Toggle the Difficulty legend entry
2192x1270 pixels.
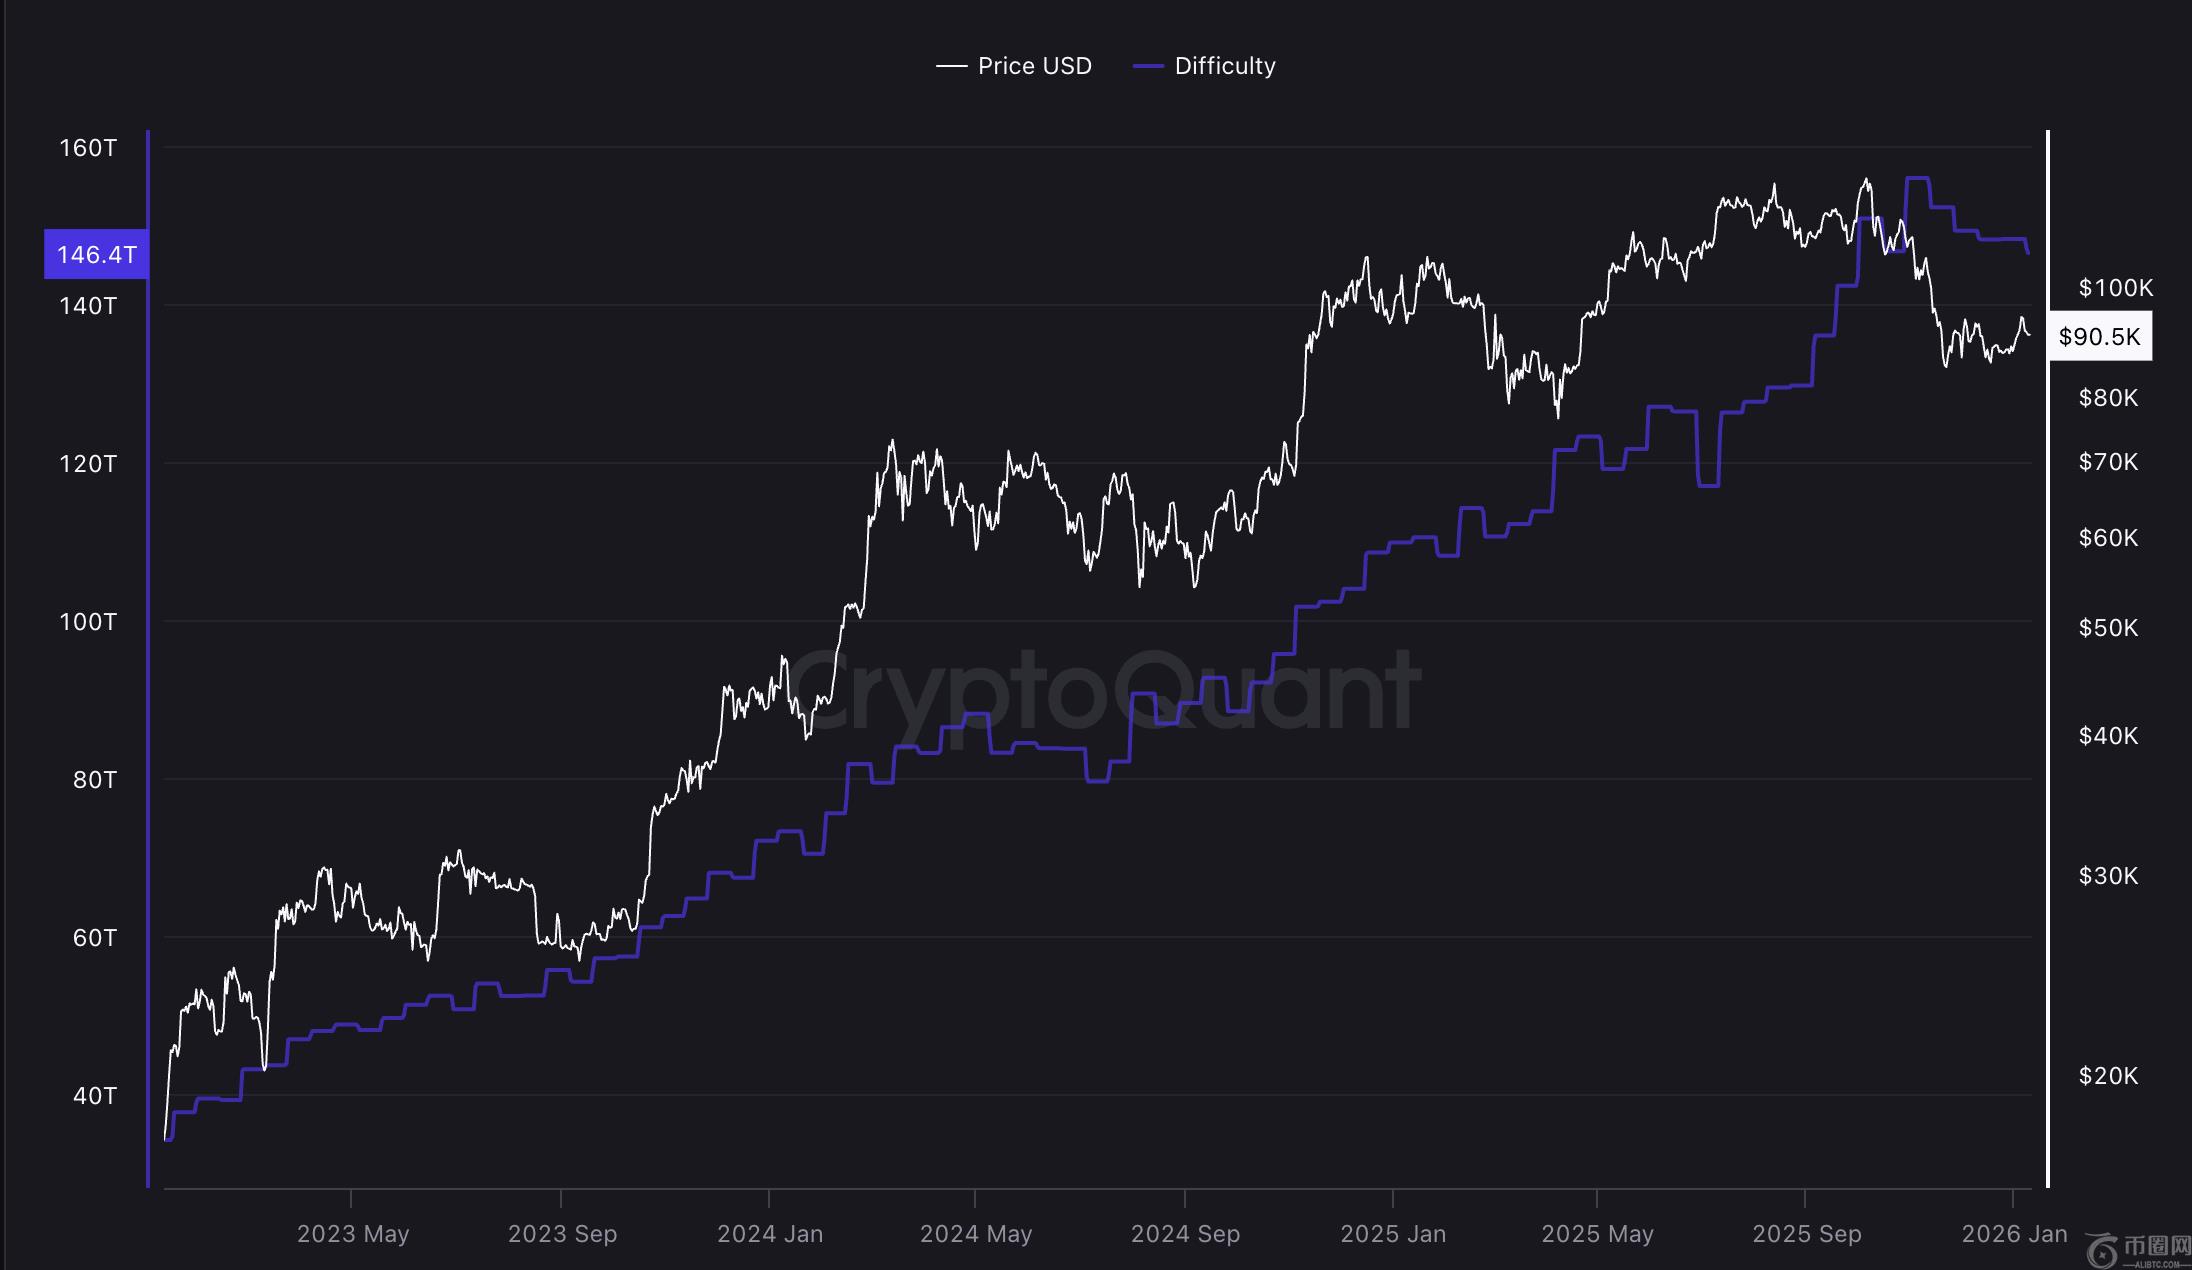click(x=1224, y=66)
